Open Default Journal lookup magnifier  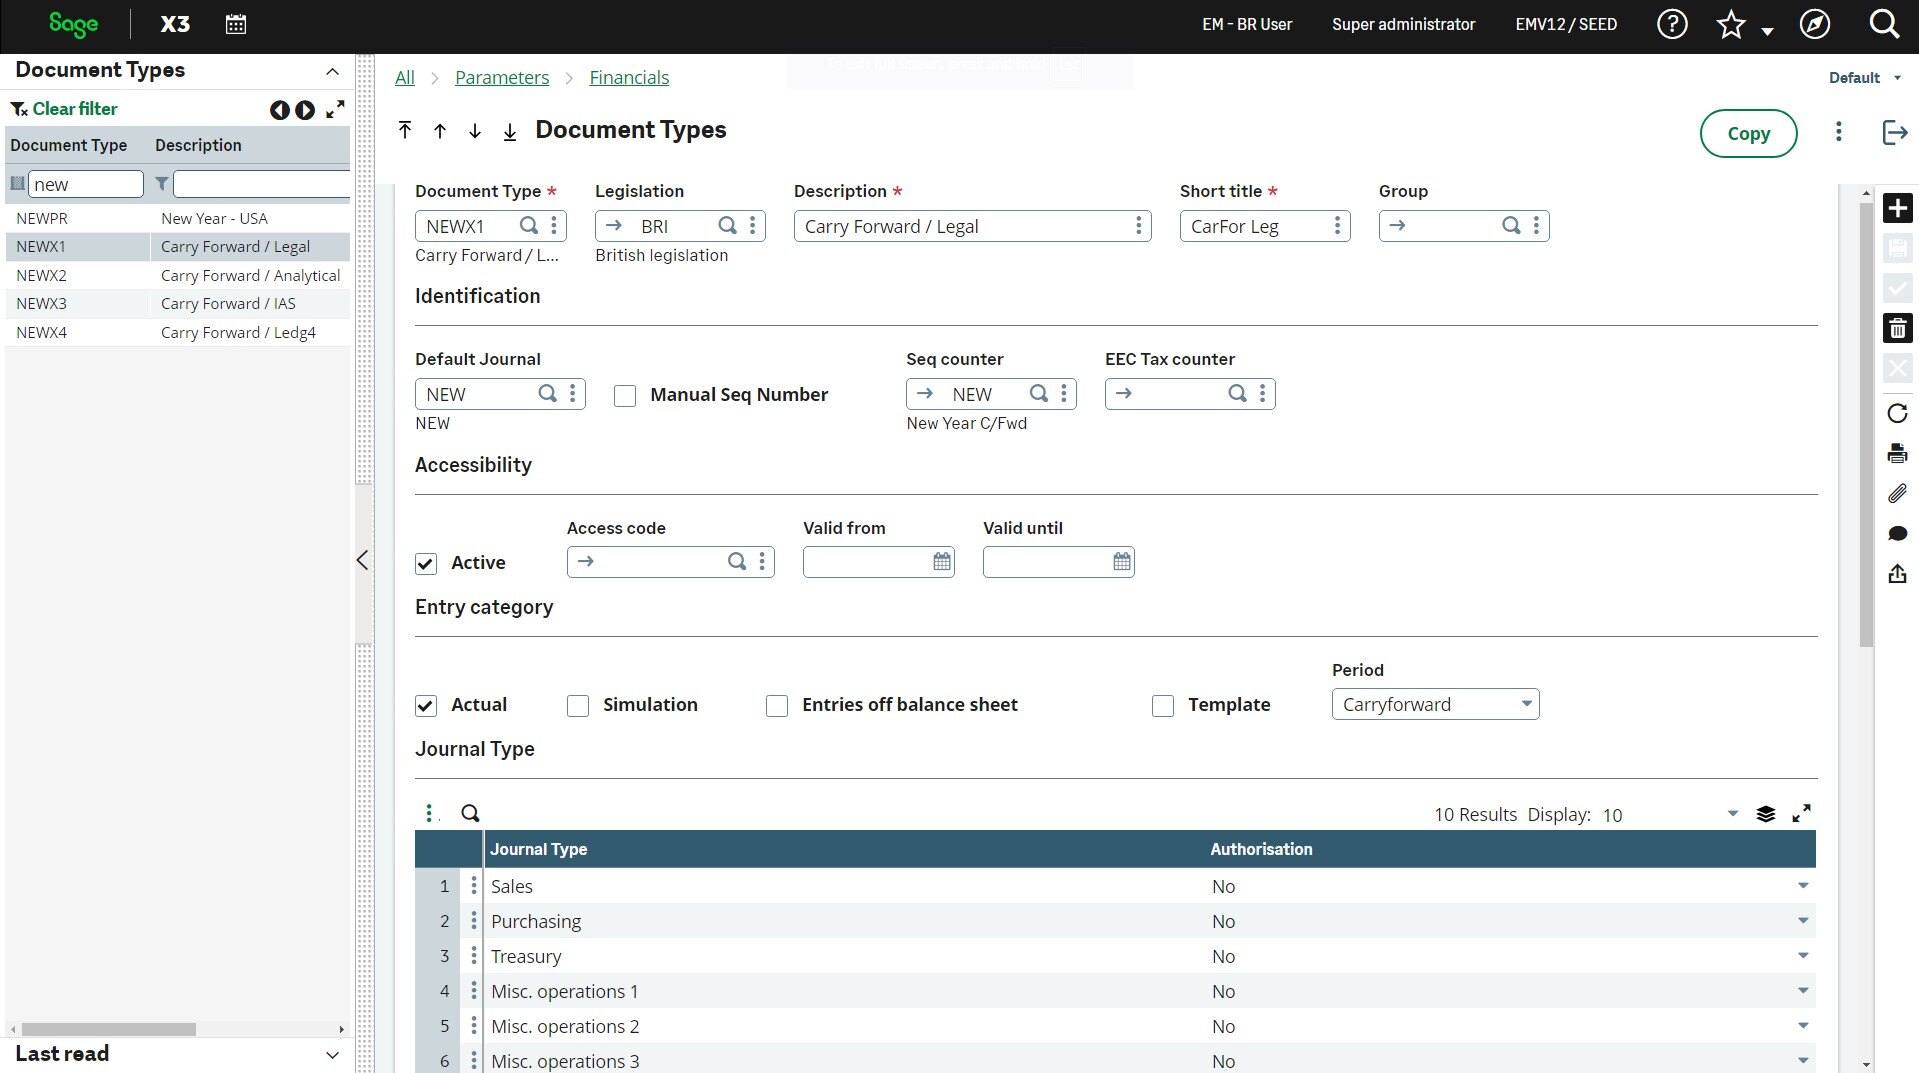[x=548, y=394]
